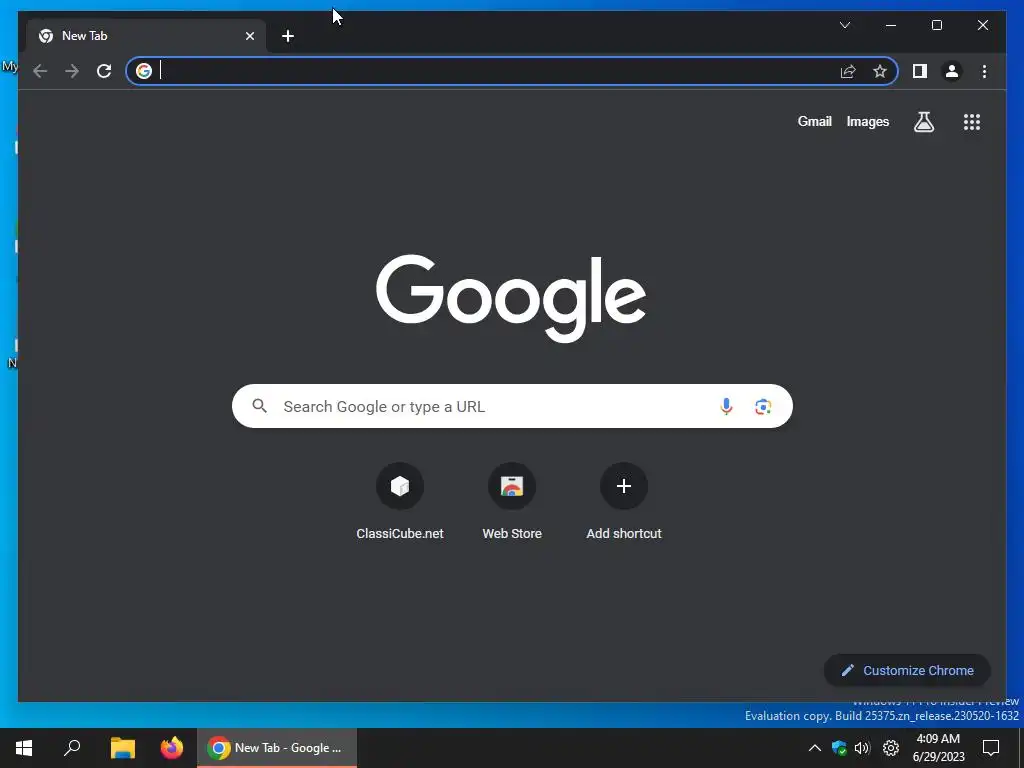Image resolution: width=1024 pixels, height=768 pixels.
Task: Share this page icon in address bar
Action: [848, 71]
